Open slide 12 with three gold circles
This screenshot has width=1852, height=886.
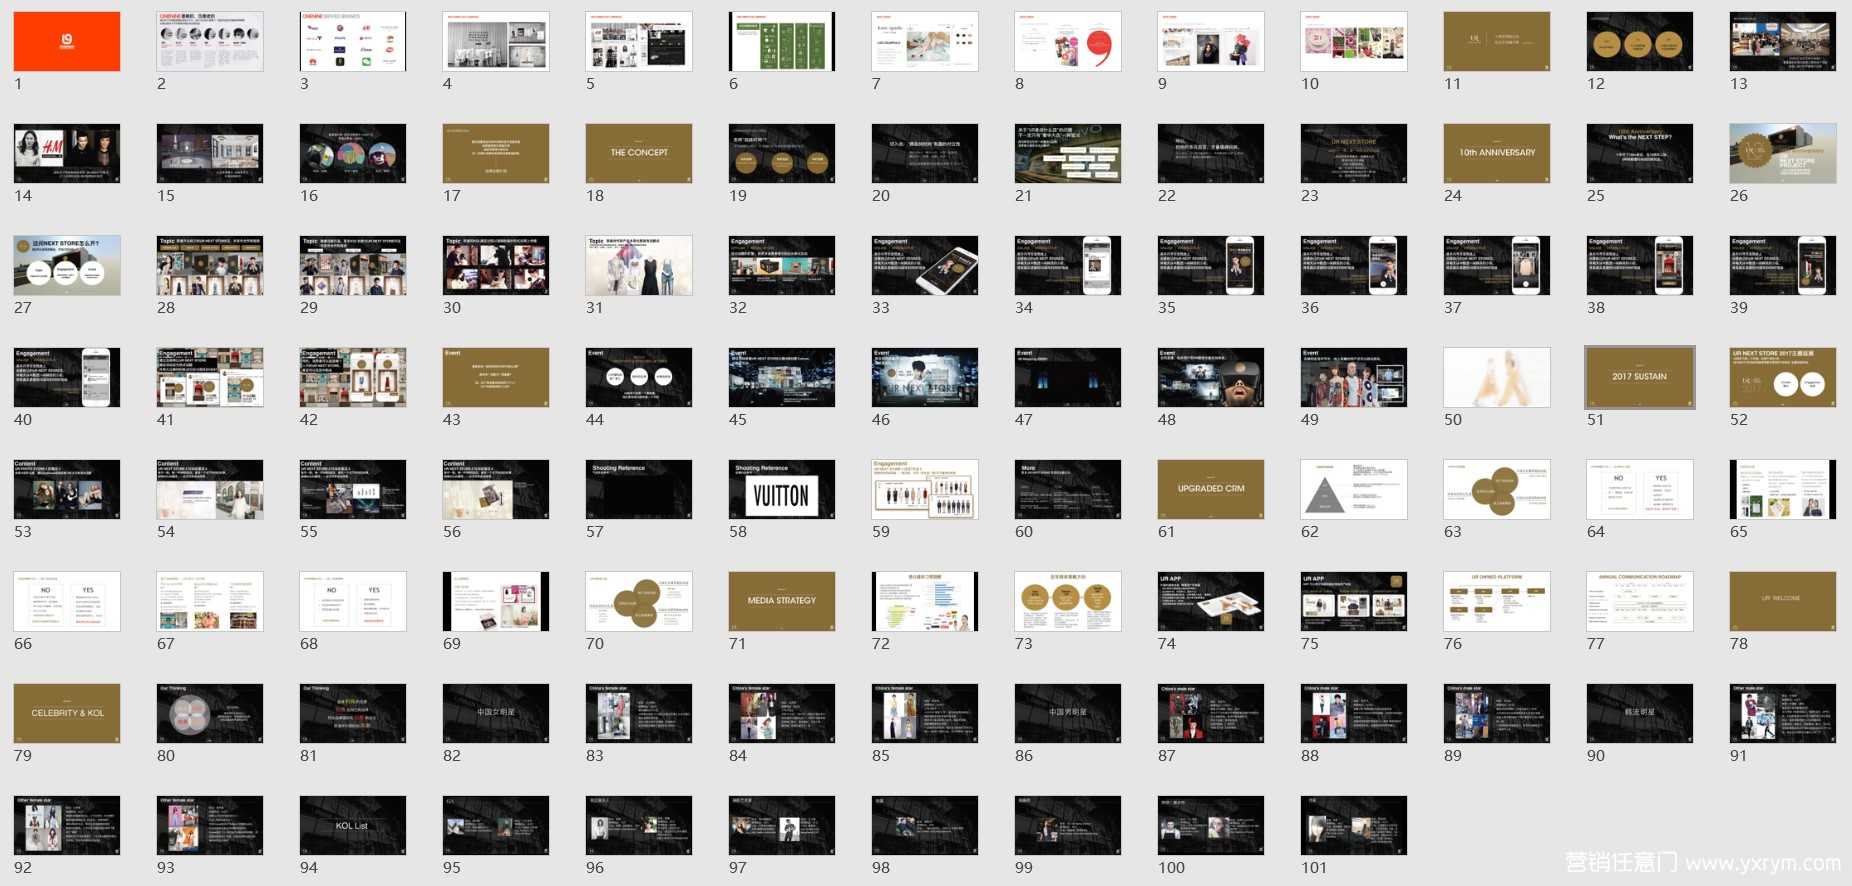point(1640,41)
